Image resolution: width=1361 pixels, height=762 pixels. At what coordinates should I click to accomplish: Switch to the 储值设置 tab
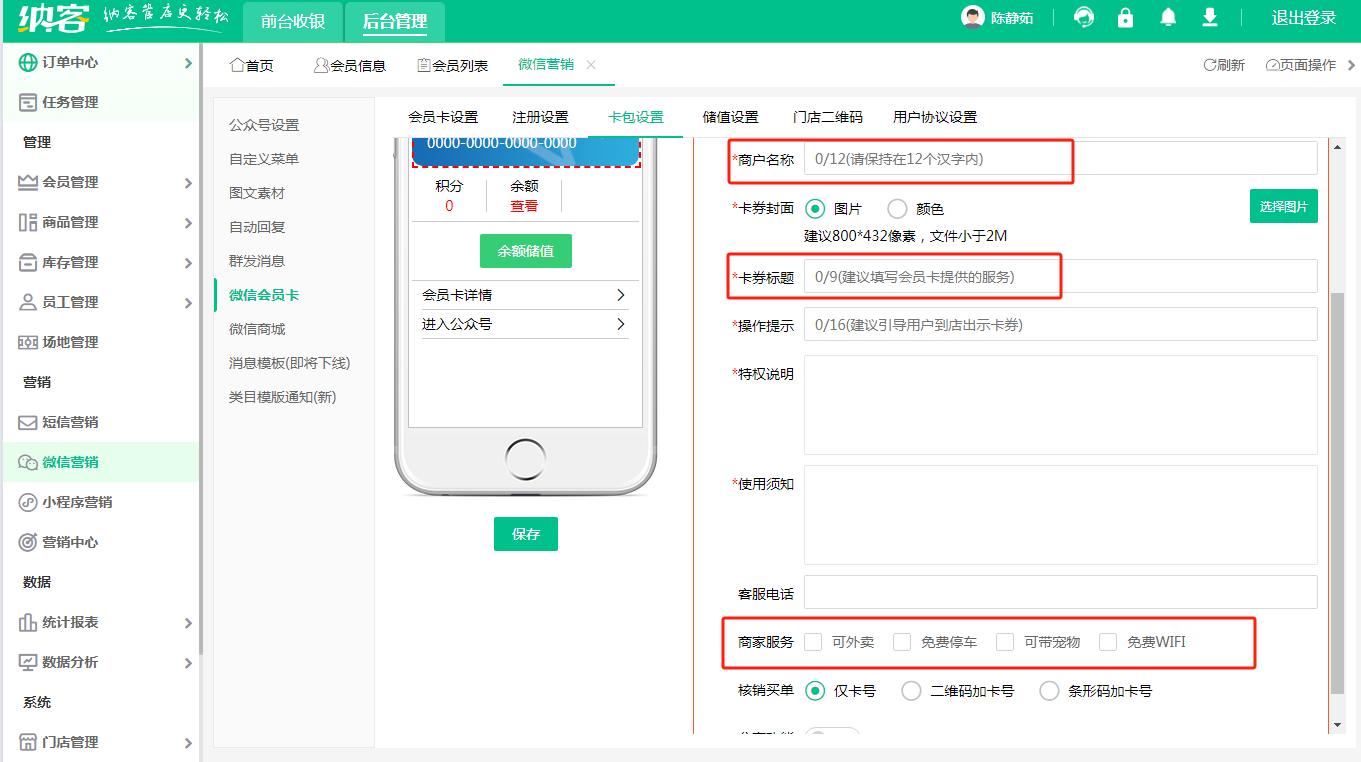pos(730,117)
